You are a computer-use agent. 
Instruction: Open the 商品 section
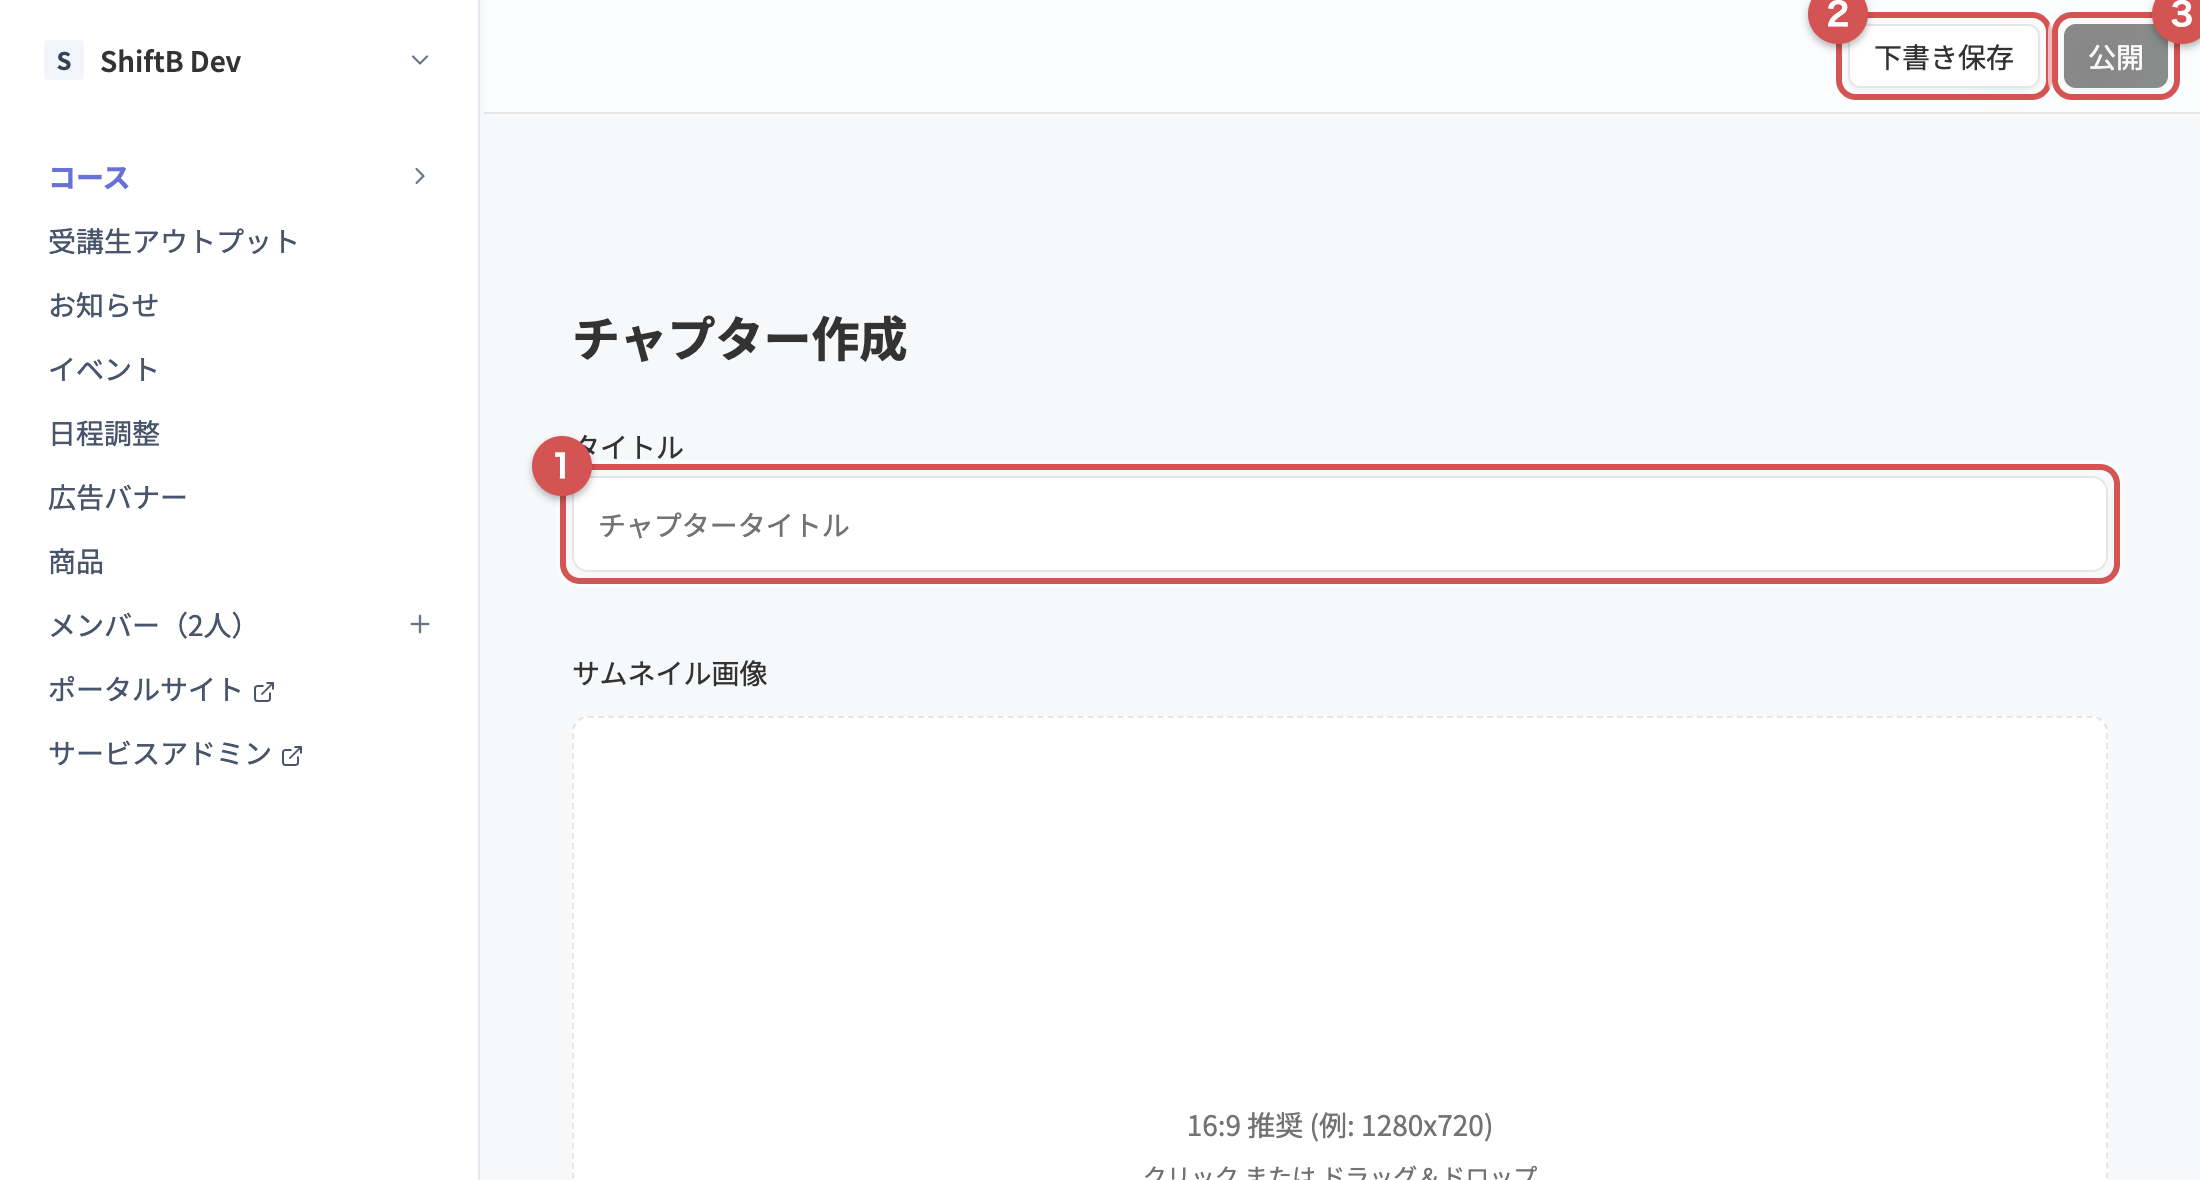[76, 561]
